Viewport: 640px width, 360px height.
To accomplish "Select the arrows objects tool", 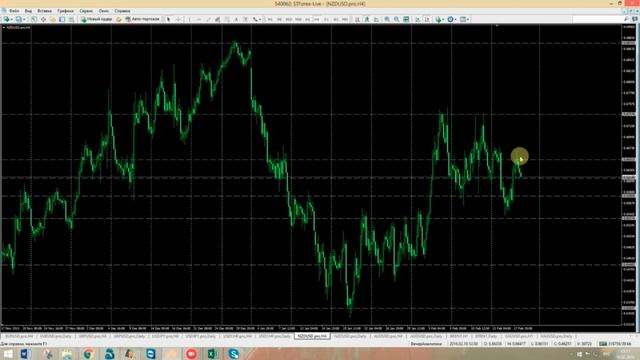I will pyautogui.click(x=255, y=19).
